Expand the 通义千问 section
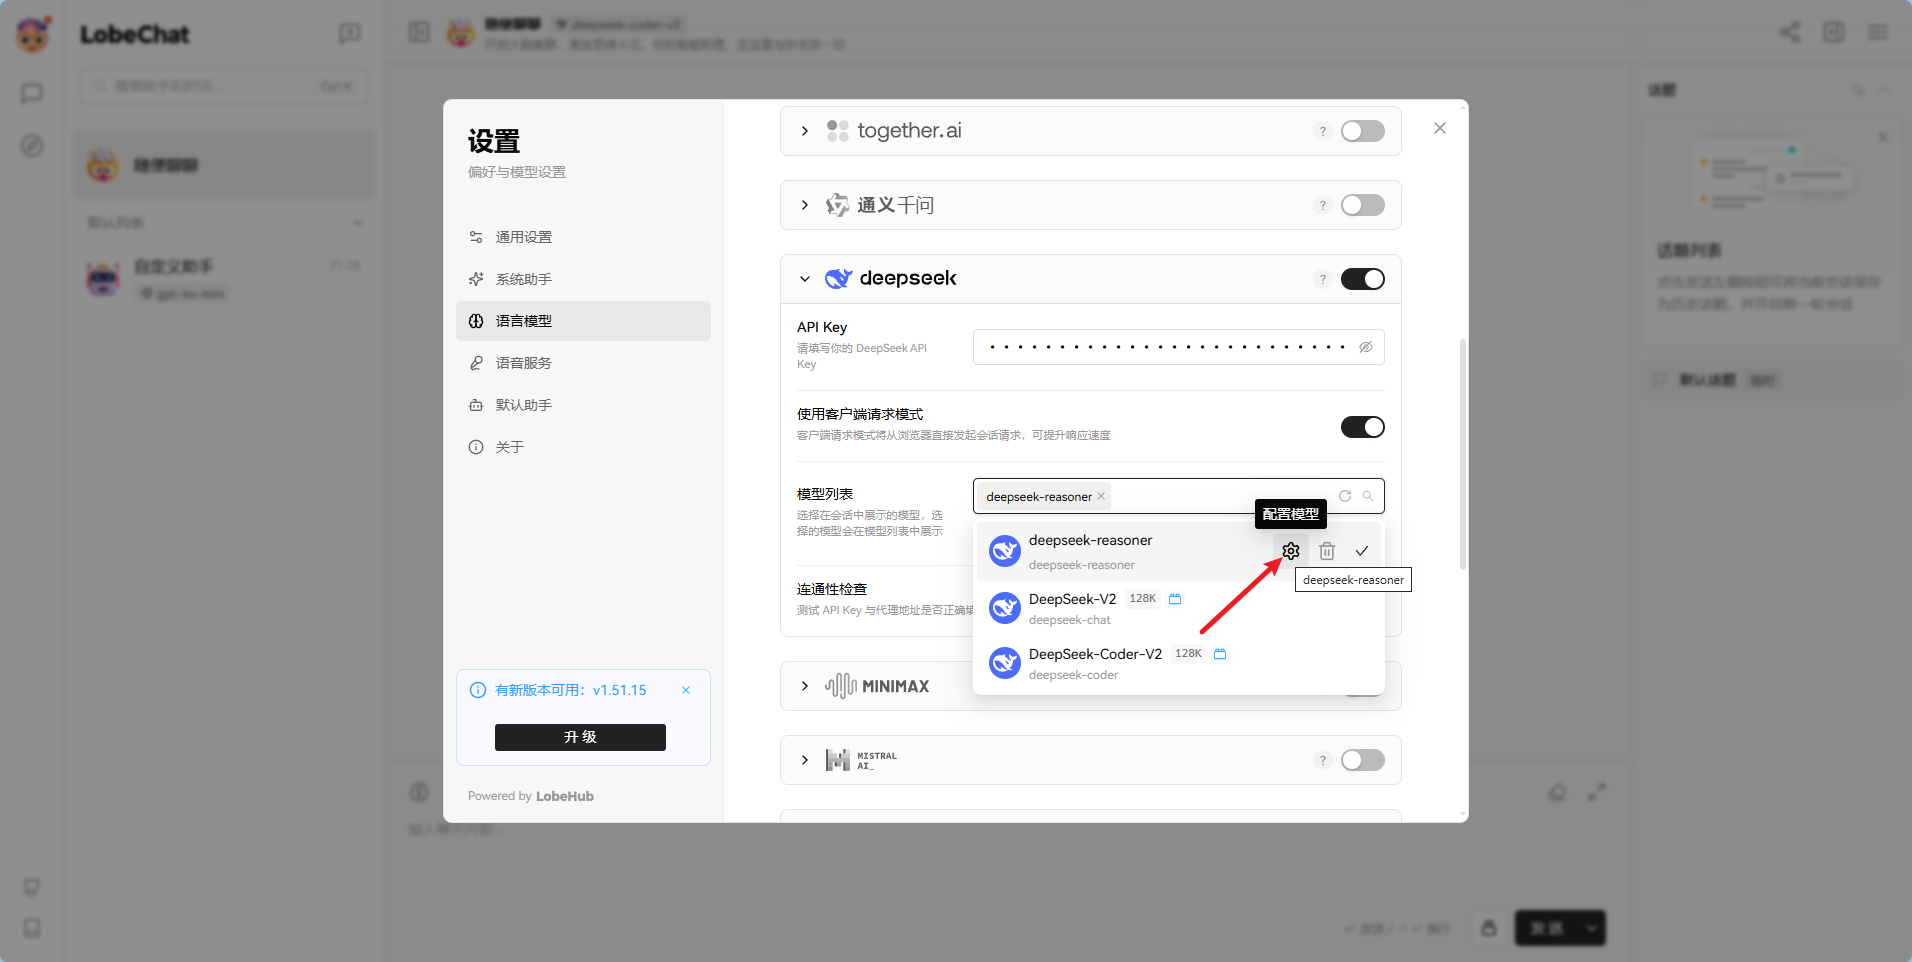 click(x=805, y=205)
